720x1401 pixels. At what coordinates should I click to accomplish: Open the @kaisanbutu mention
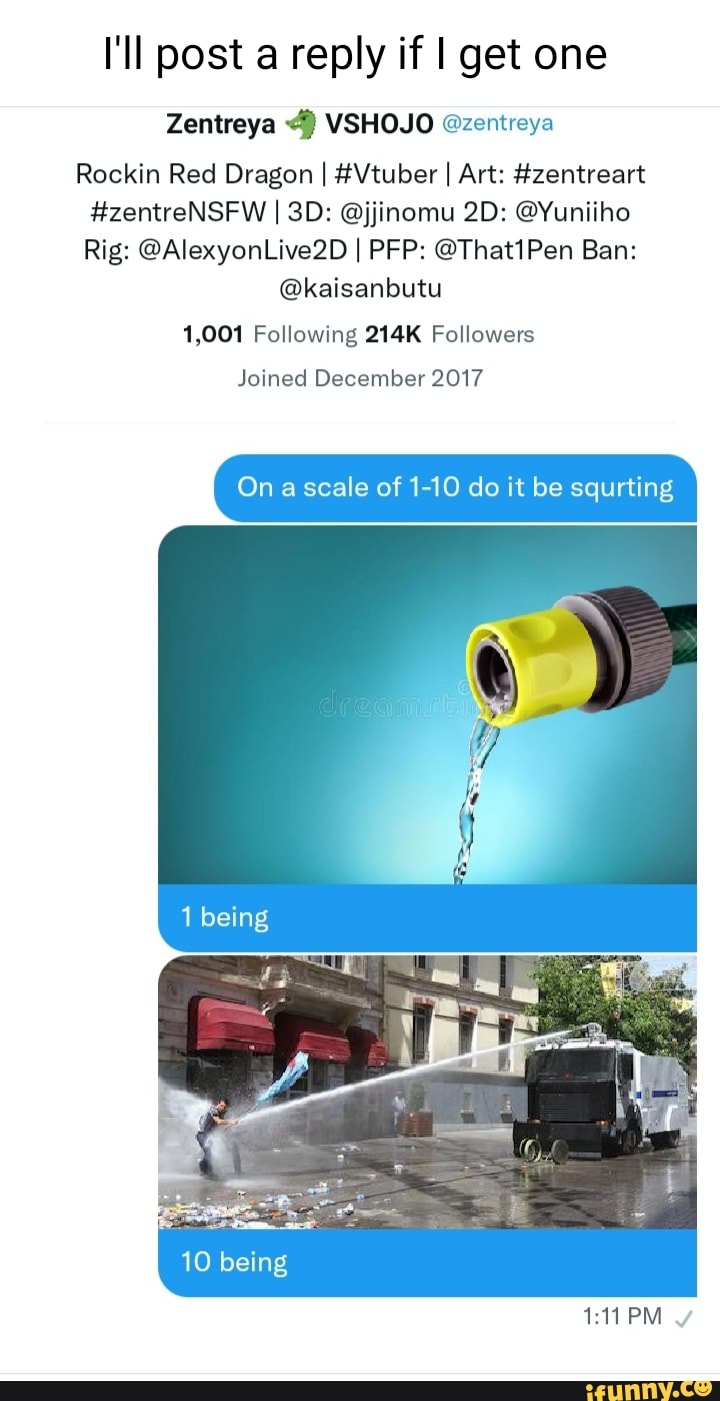360,288
